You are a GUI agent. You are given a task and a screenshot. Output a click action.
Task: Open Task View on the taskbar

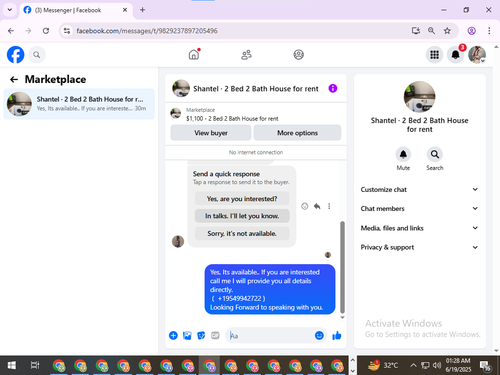coord(35,365)
